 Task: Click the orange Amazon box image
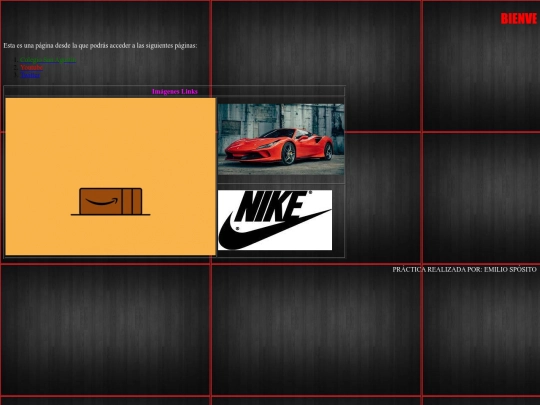tap(111, 177)
